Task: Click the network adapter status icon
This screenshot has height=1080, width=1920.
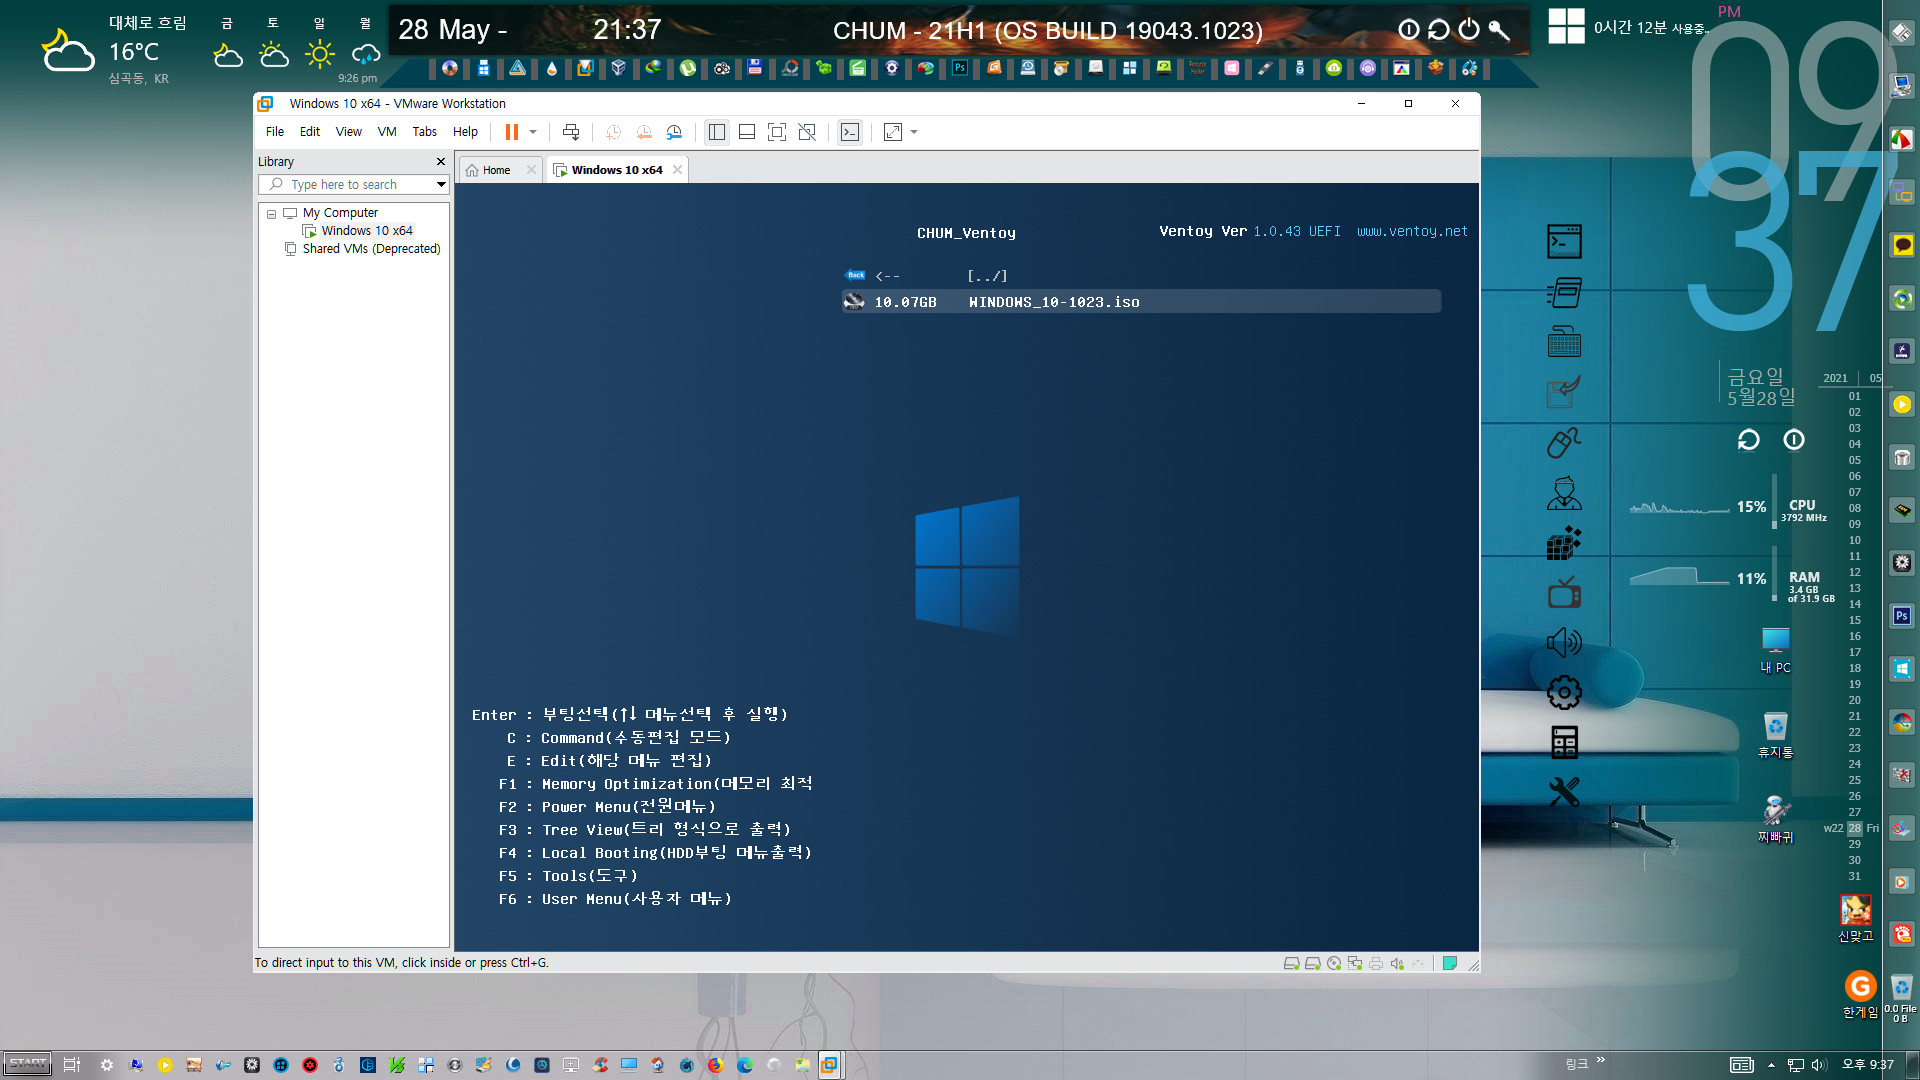Action: 1355,964
